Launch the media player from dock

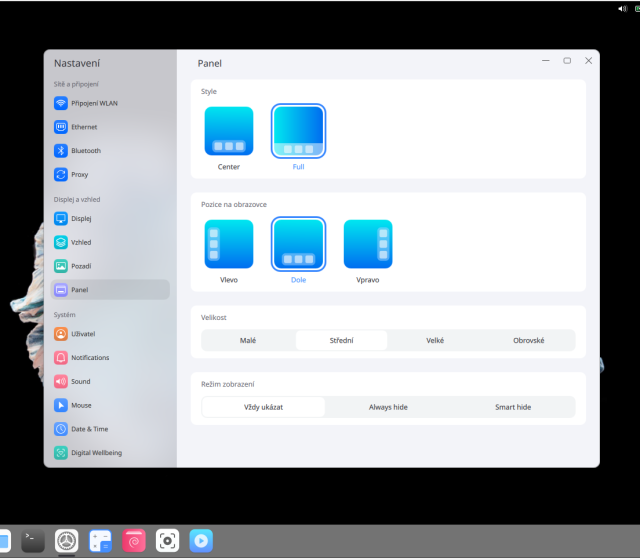pos(201,541)
